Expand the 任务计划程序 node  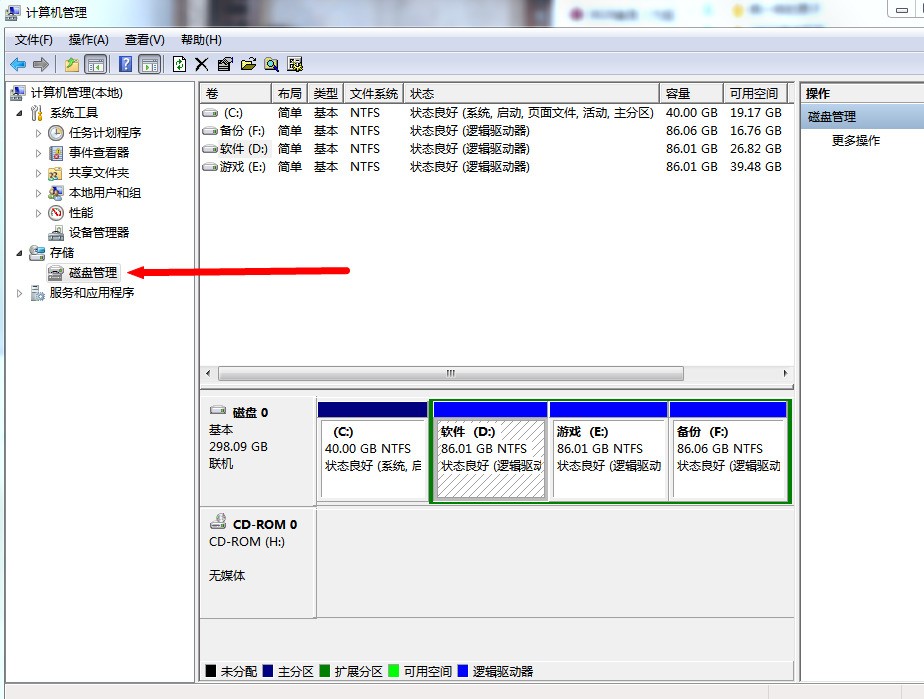(x=38, y=133)
